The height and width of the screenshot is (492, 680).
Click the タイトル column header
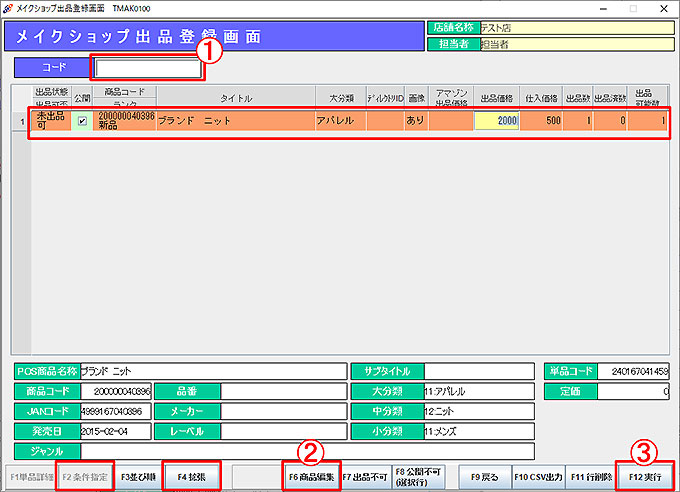(x=236, y=98)
